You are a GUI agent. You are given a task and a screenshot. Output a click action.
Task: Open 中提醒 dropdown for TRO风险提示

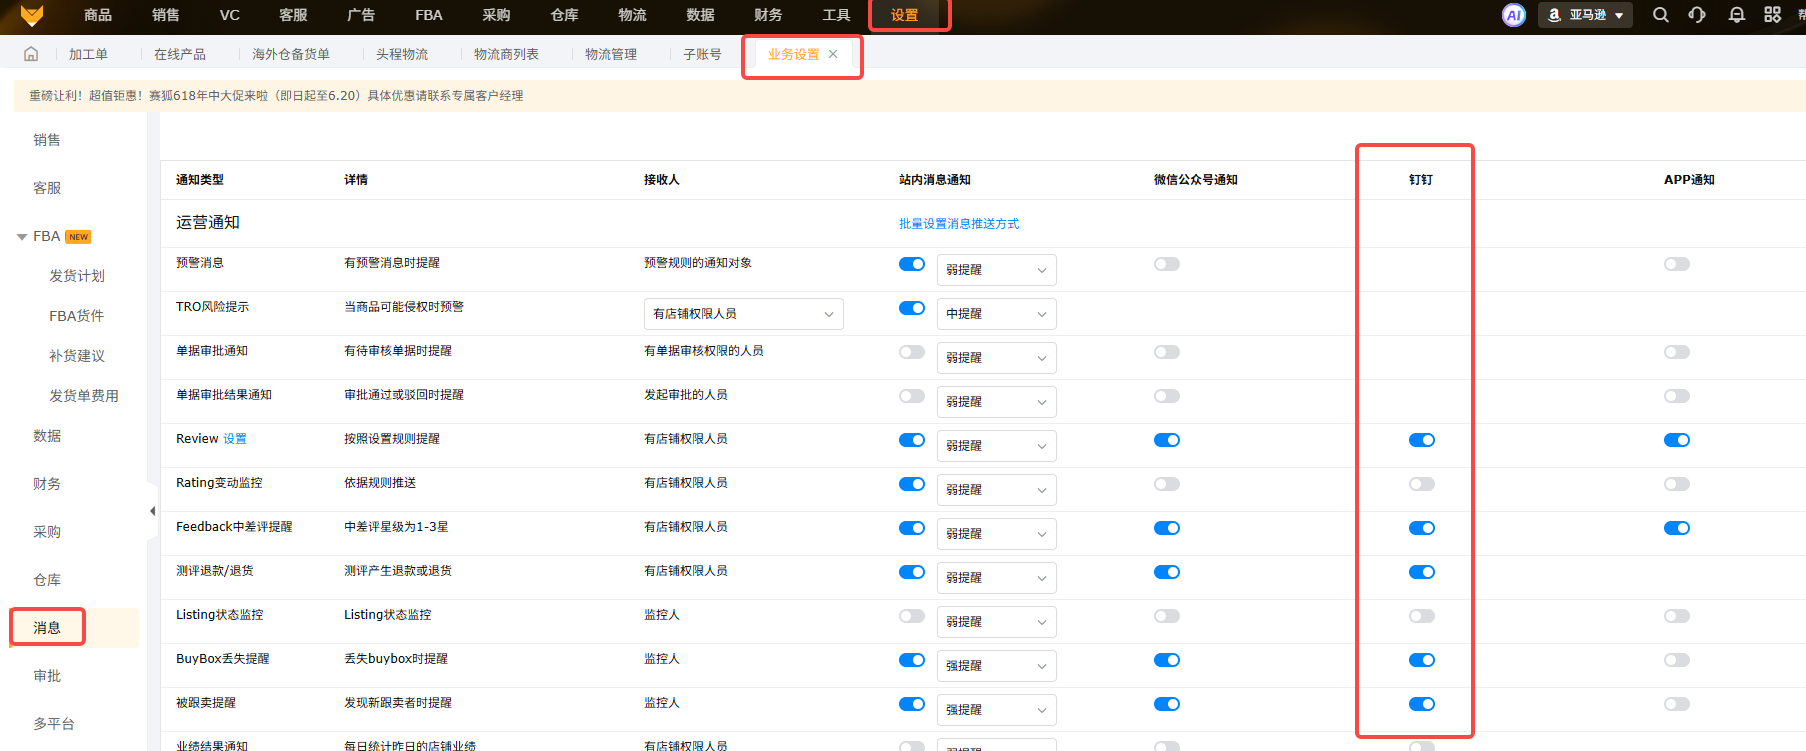click(996, 314)
